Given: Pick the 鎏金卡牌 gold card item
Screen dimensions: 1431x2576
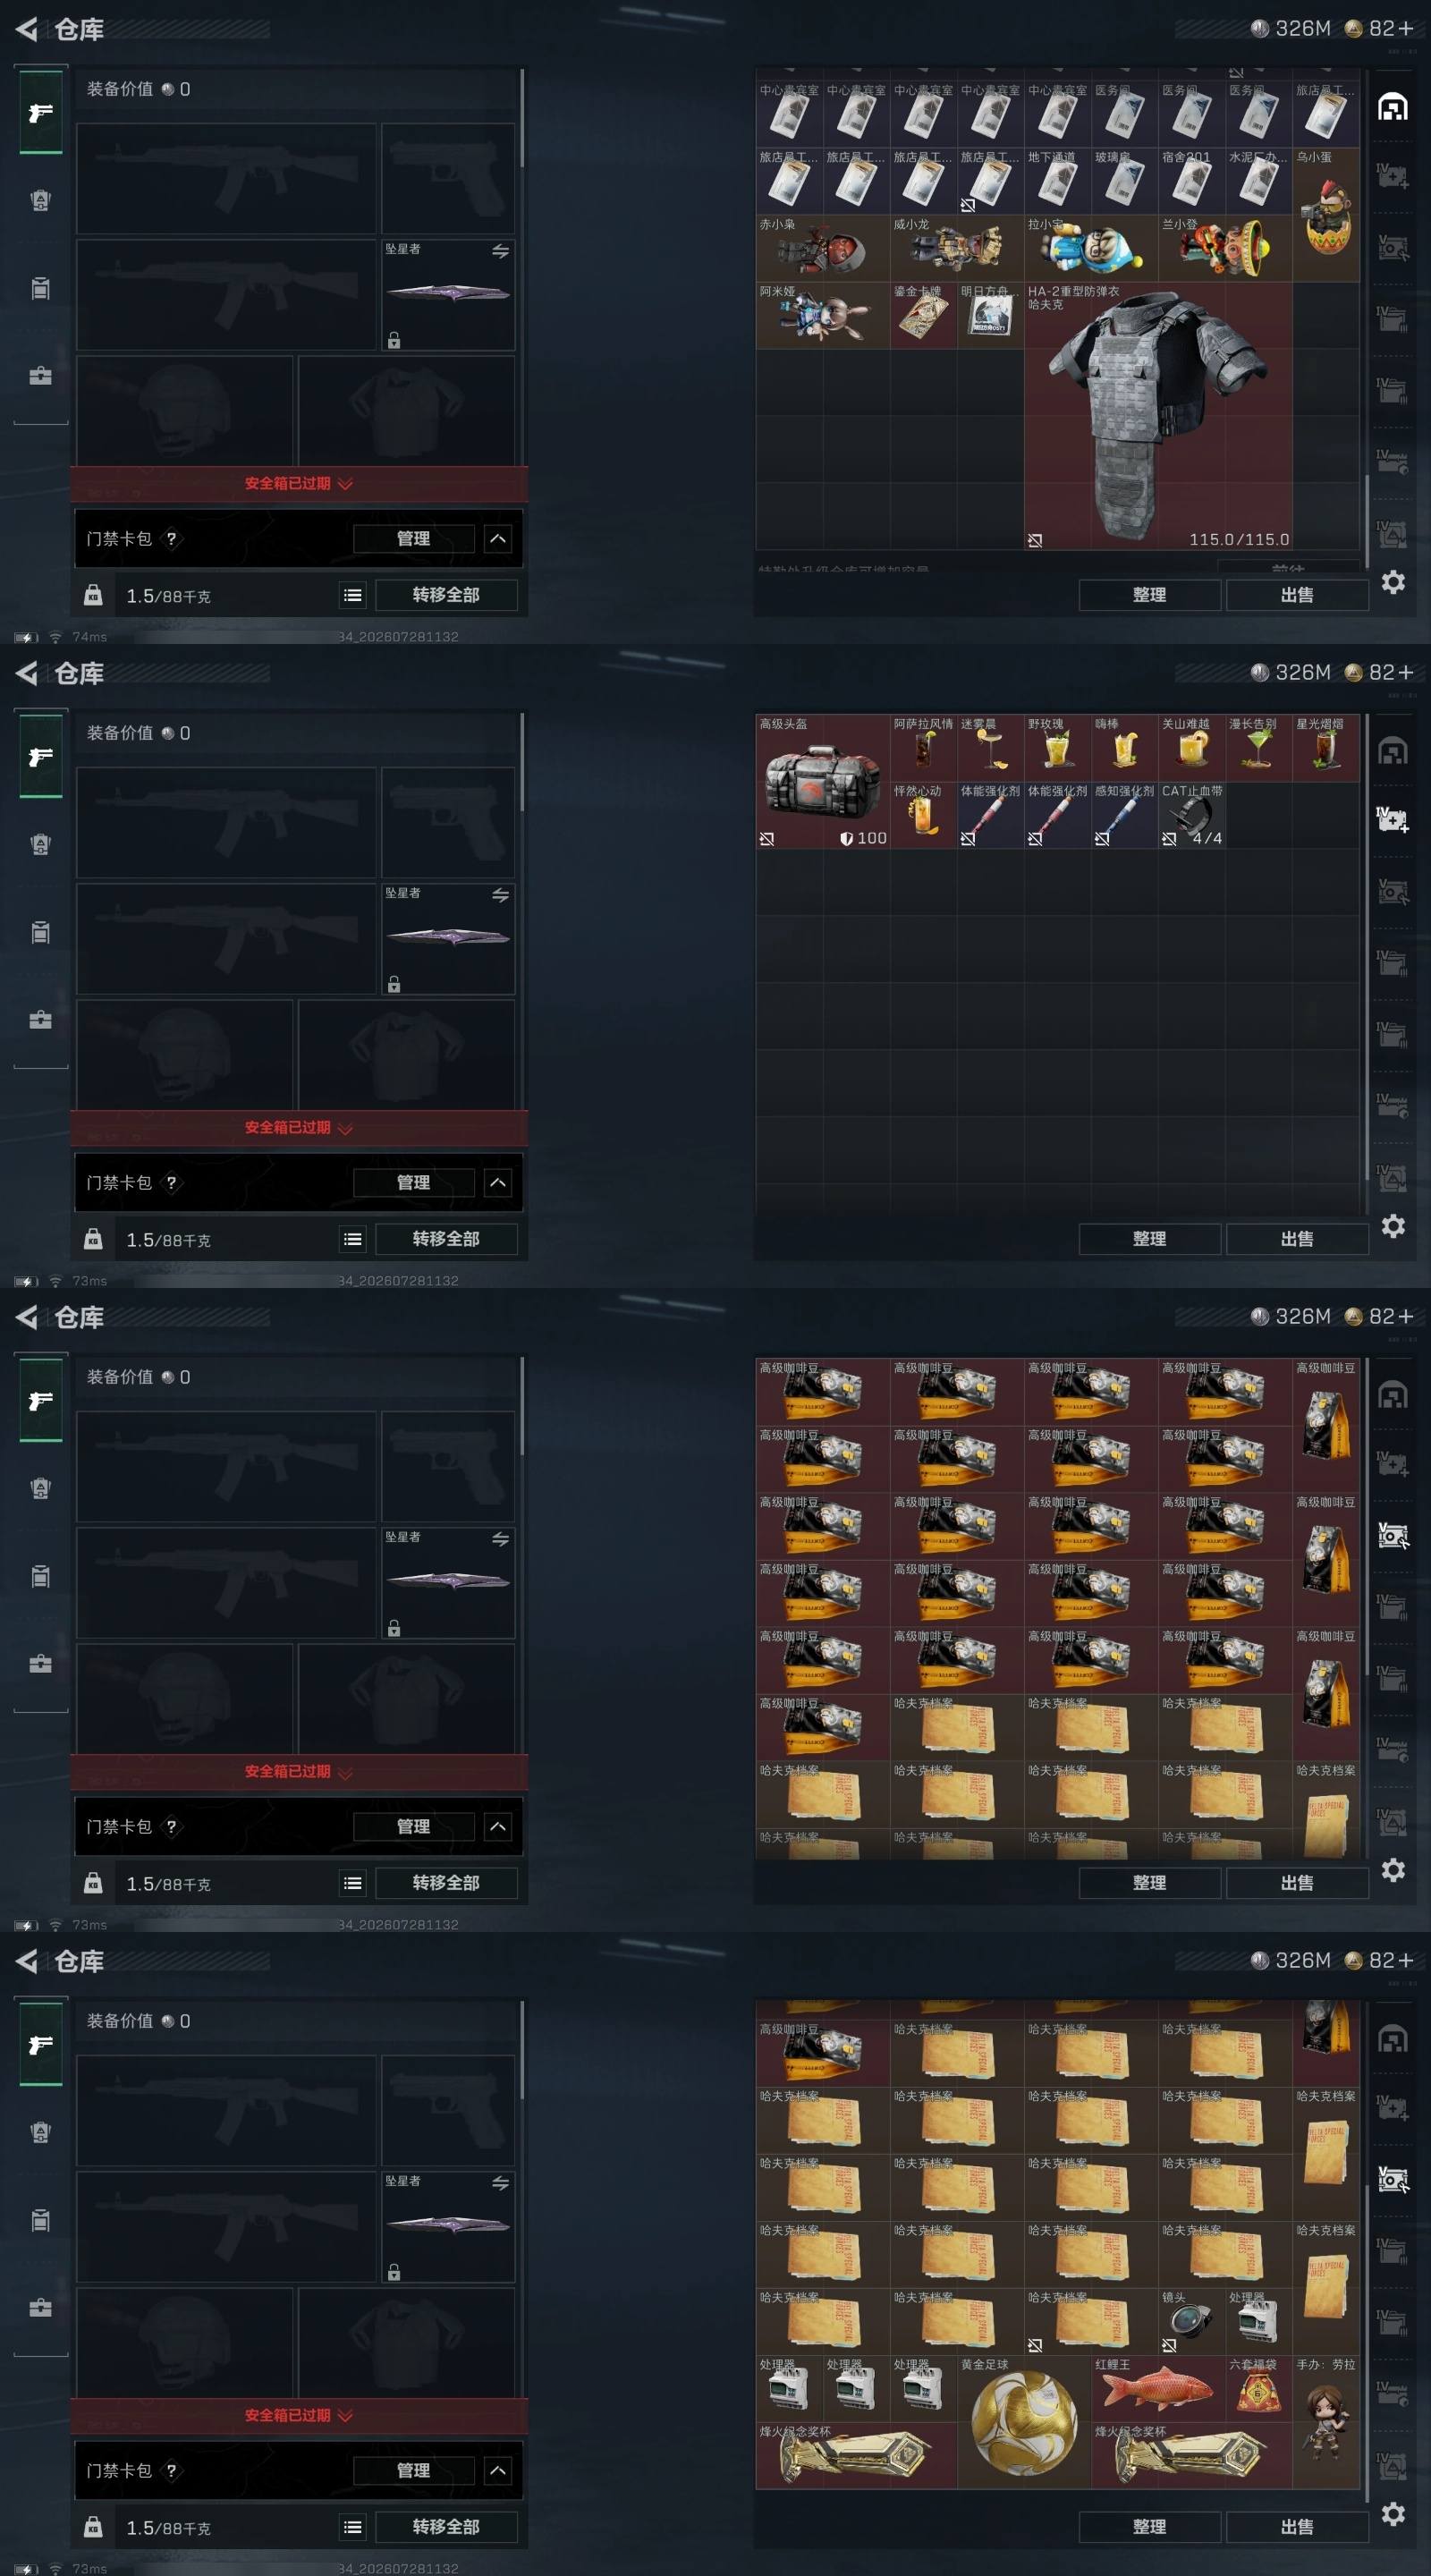Looking at the screenshot, I should point(924,316).
